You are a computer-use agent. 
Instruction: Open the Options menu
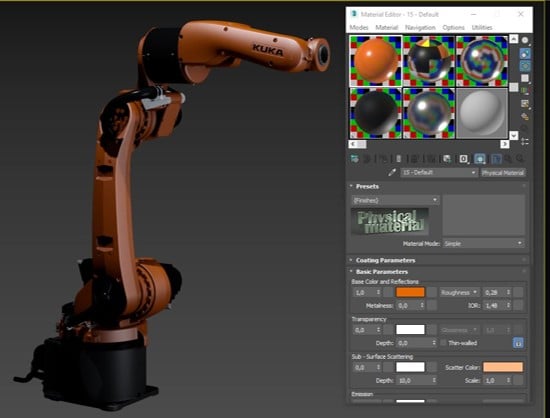coord(453,27)
